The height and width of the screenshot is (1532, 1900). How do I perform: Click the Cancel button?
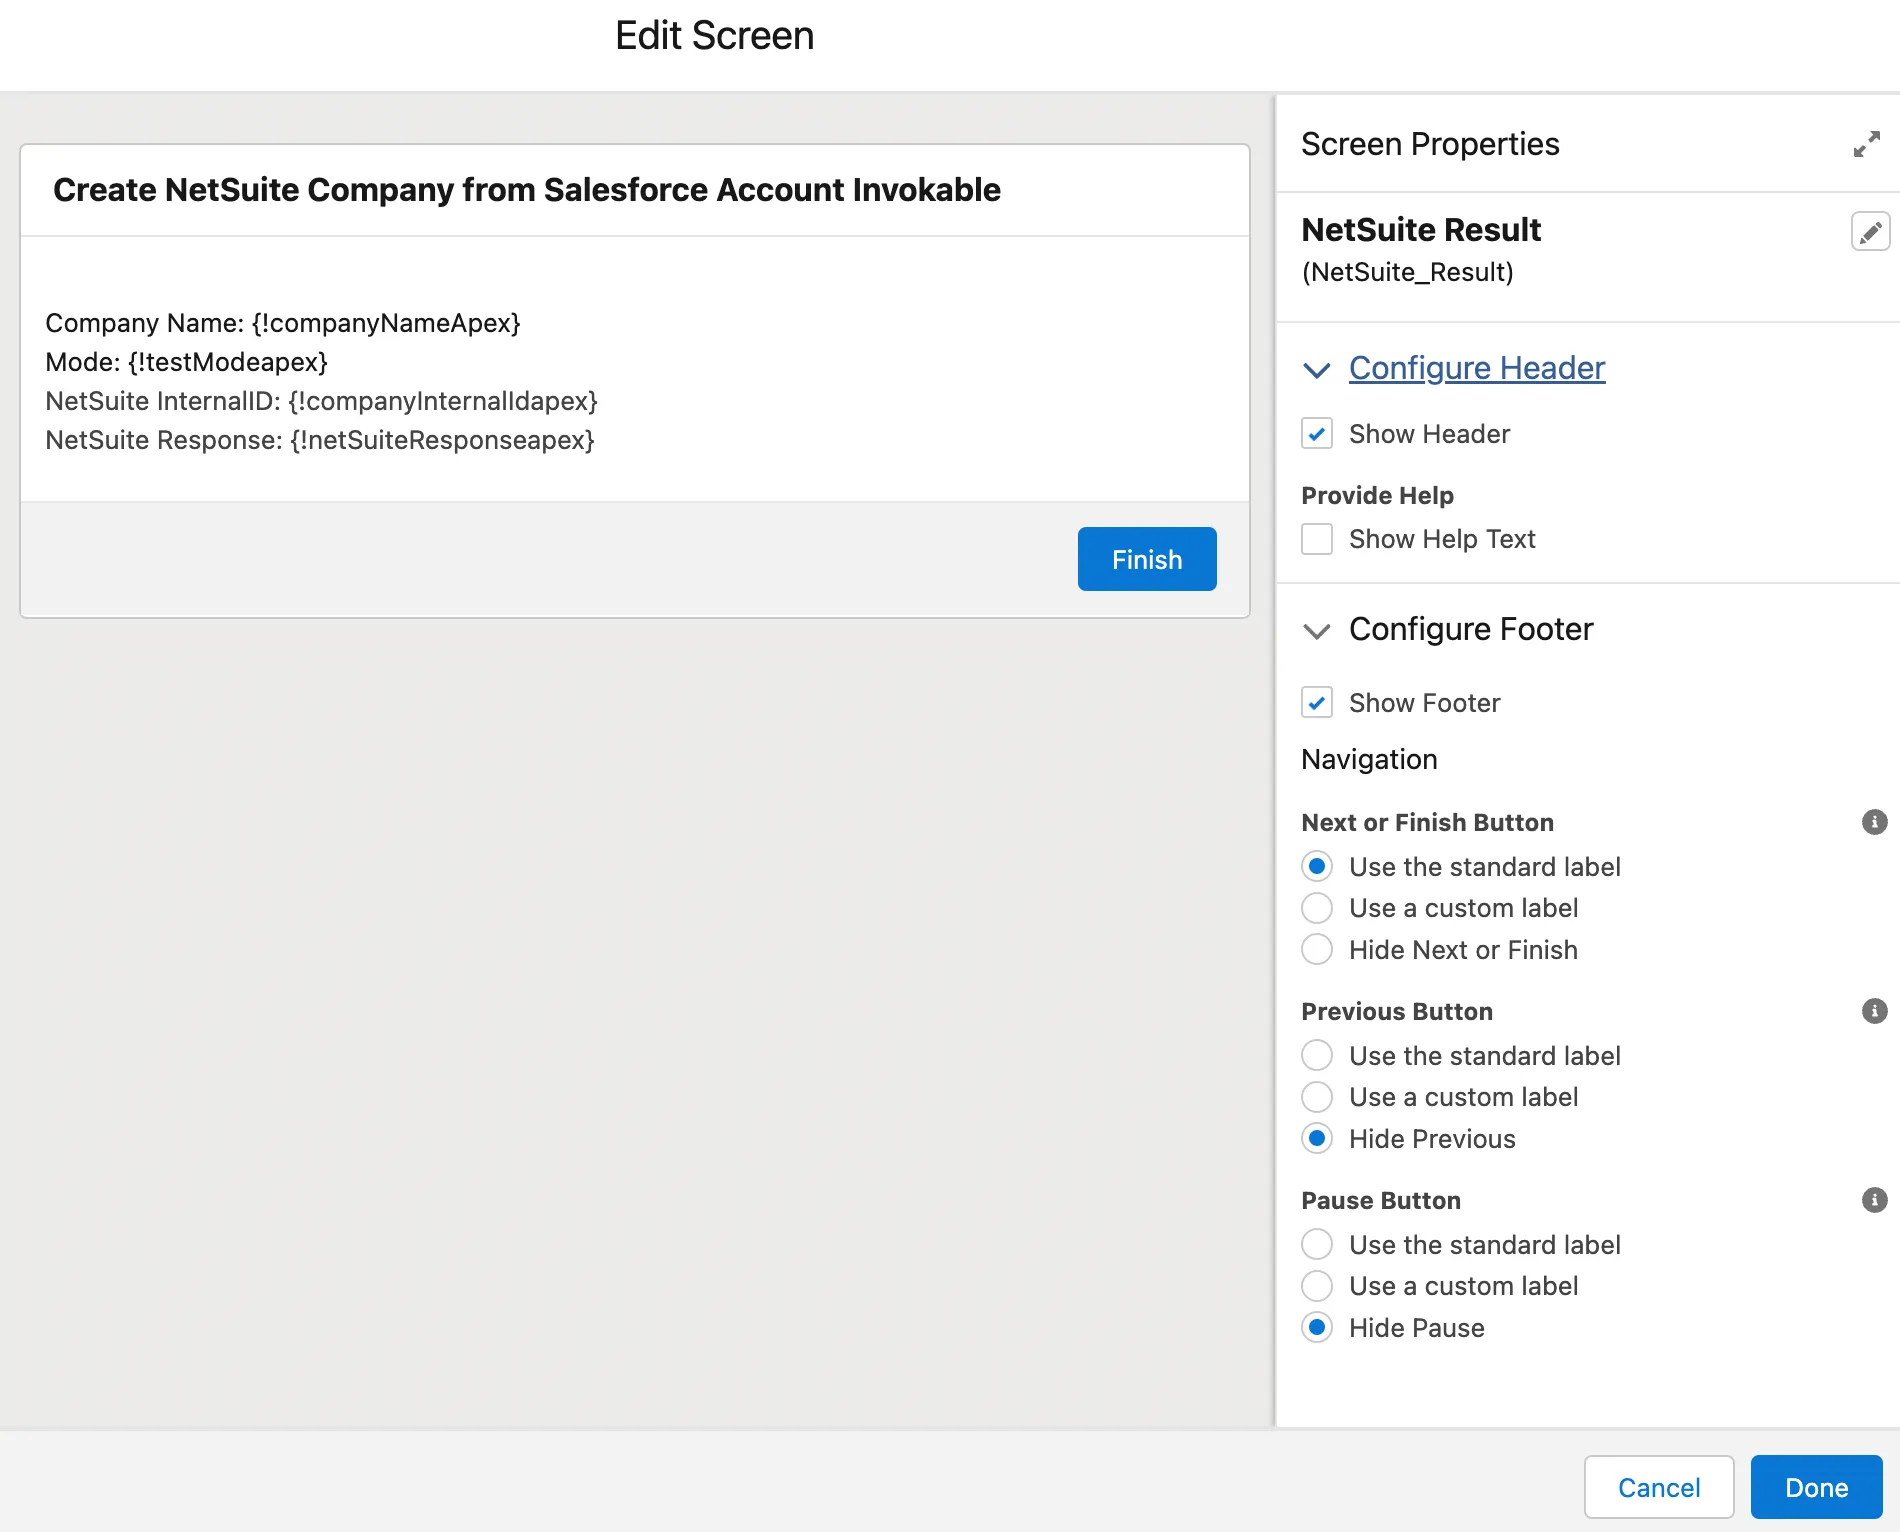[x=1659, y=1487]
